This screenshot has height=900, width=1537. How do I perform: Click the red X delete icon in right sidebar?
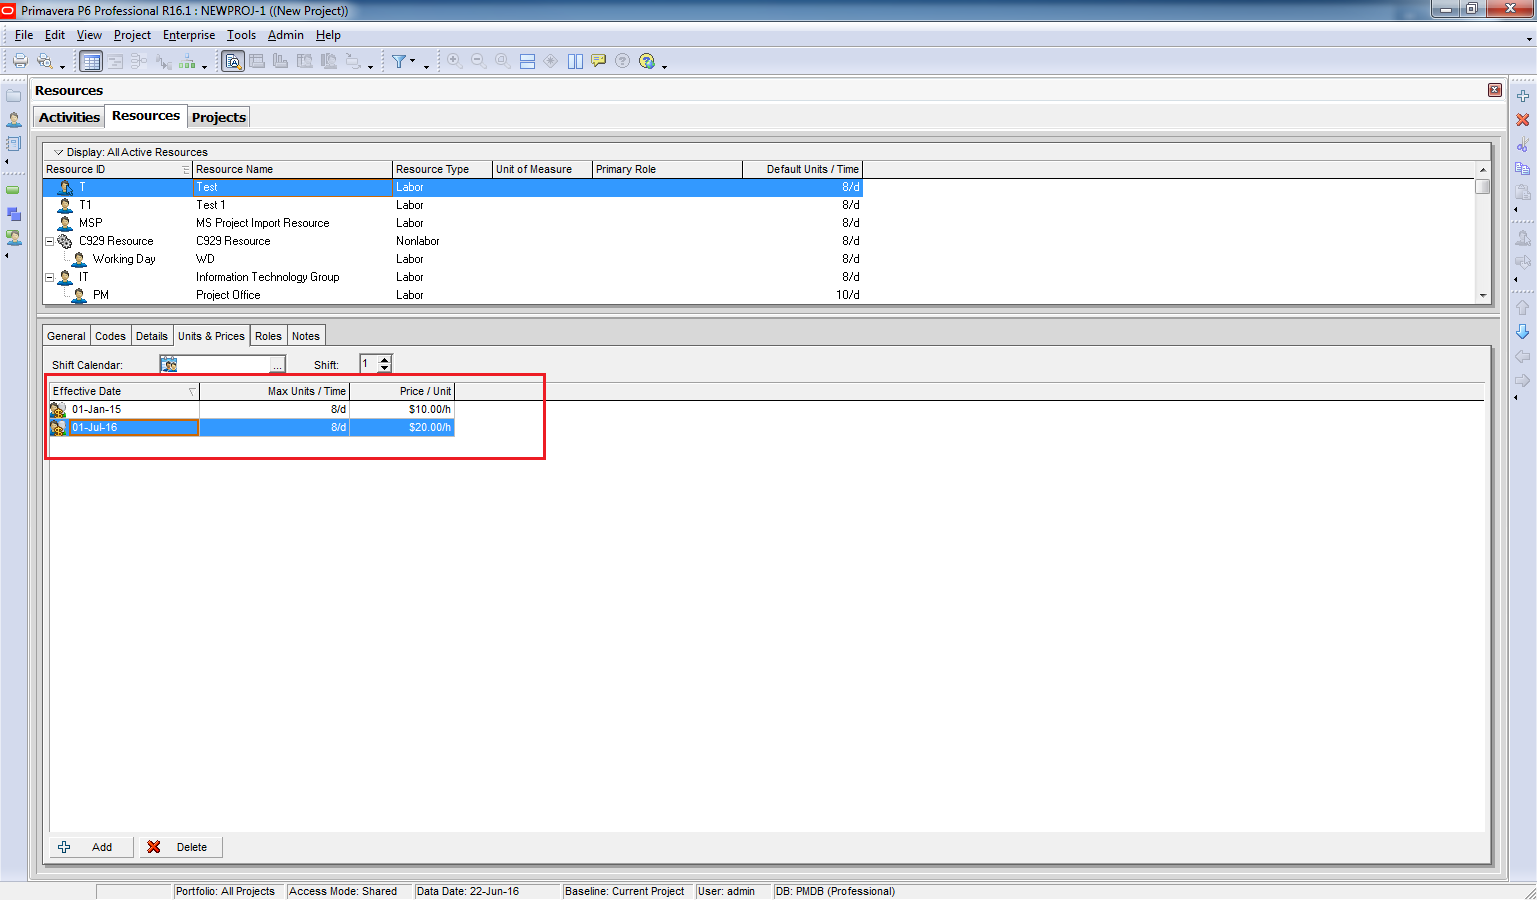1522,120
